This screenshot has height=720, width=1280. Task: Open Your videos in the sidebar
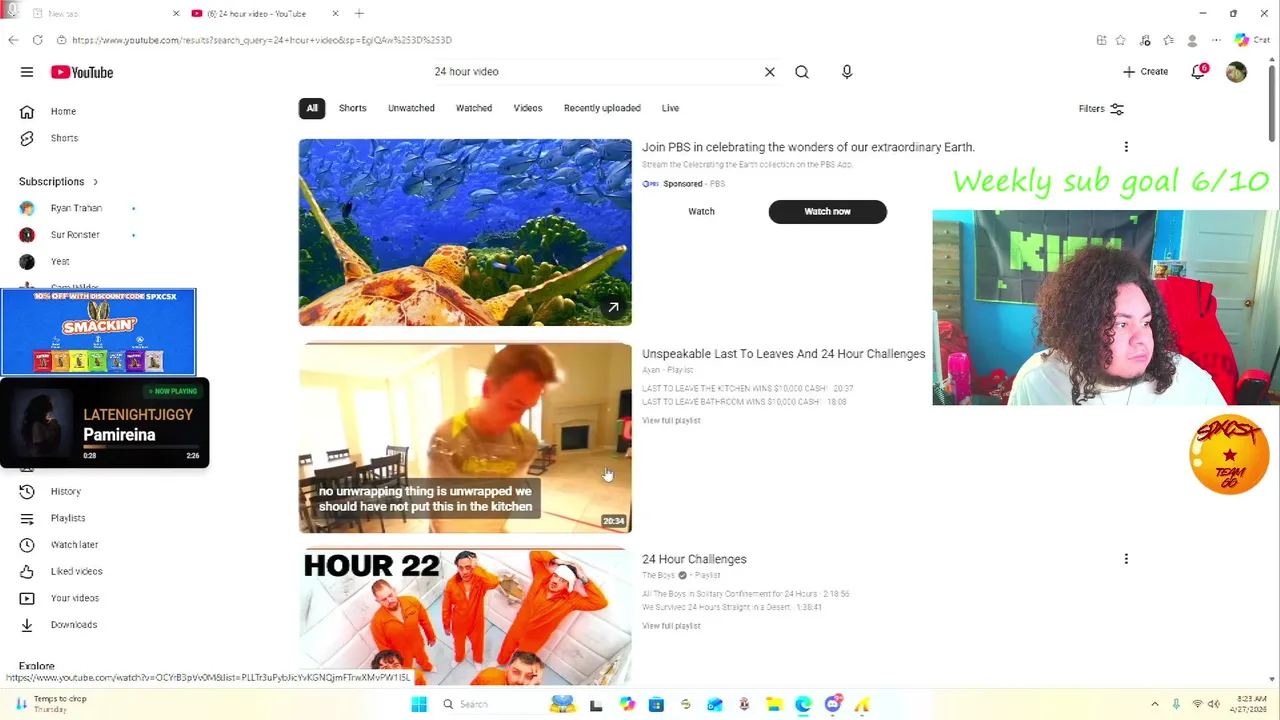click(x=74, y=598)
